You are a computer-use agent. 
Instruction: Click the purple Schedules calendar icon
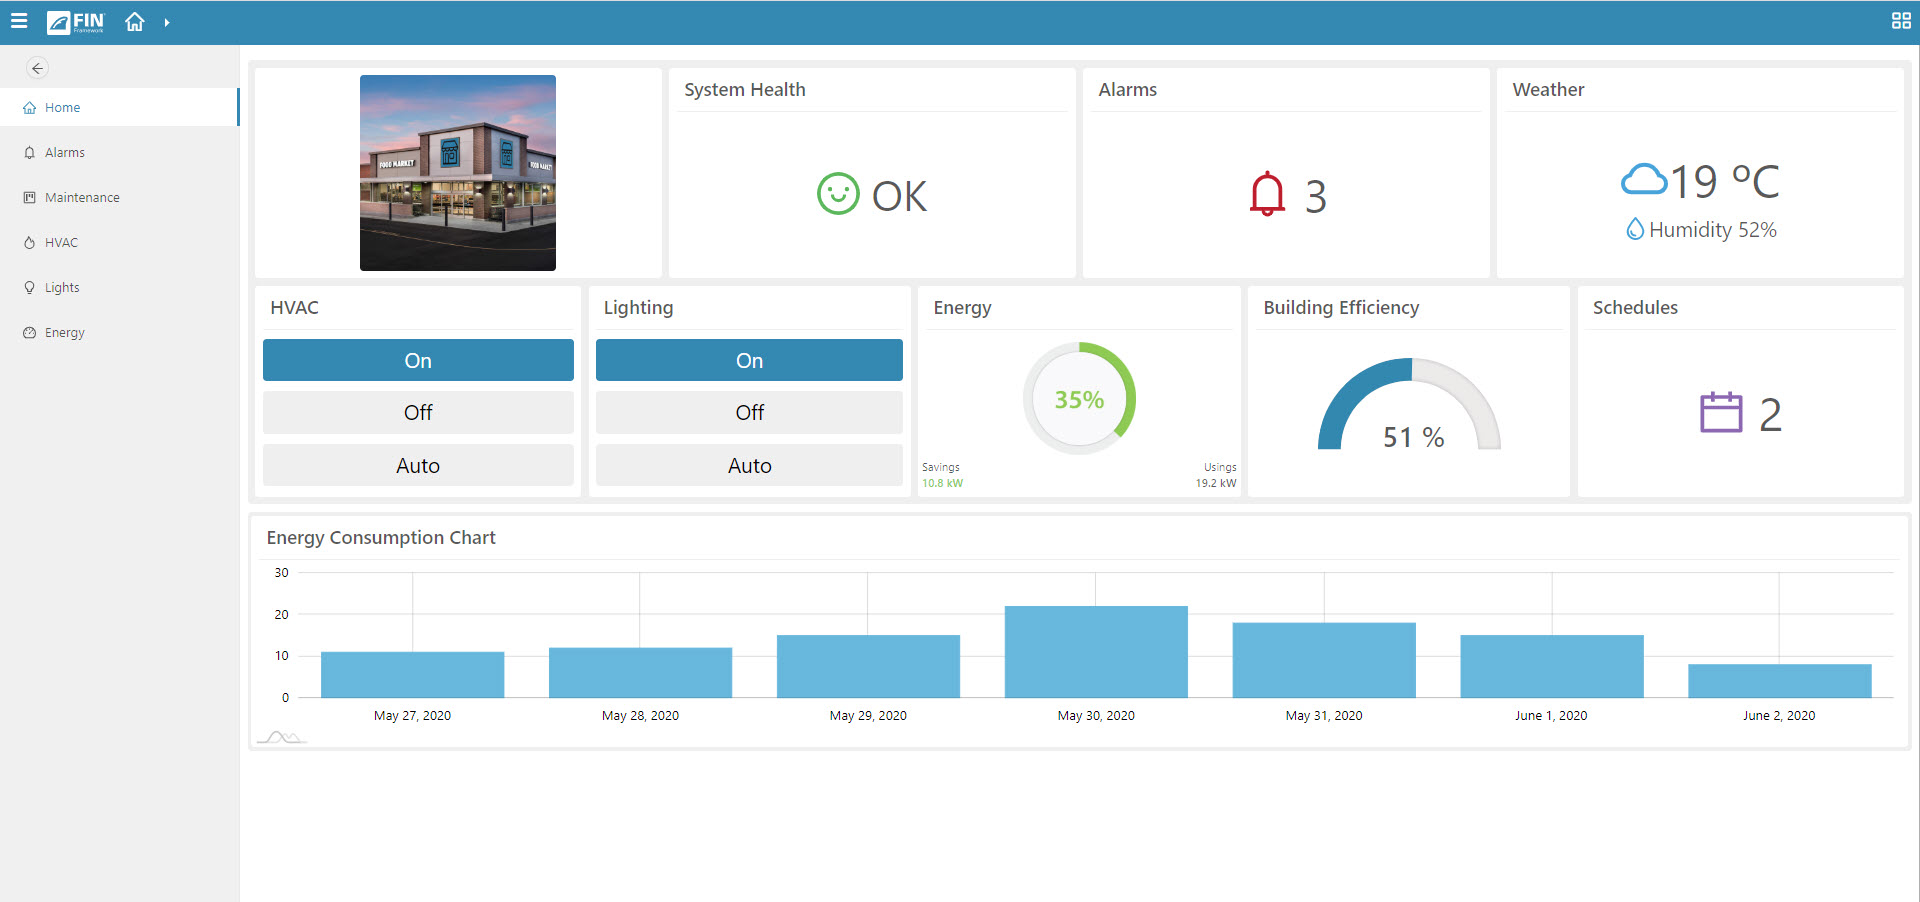(x=1721, y=412)
